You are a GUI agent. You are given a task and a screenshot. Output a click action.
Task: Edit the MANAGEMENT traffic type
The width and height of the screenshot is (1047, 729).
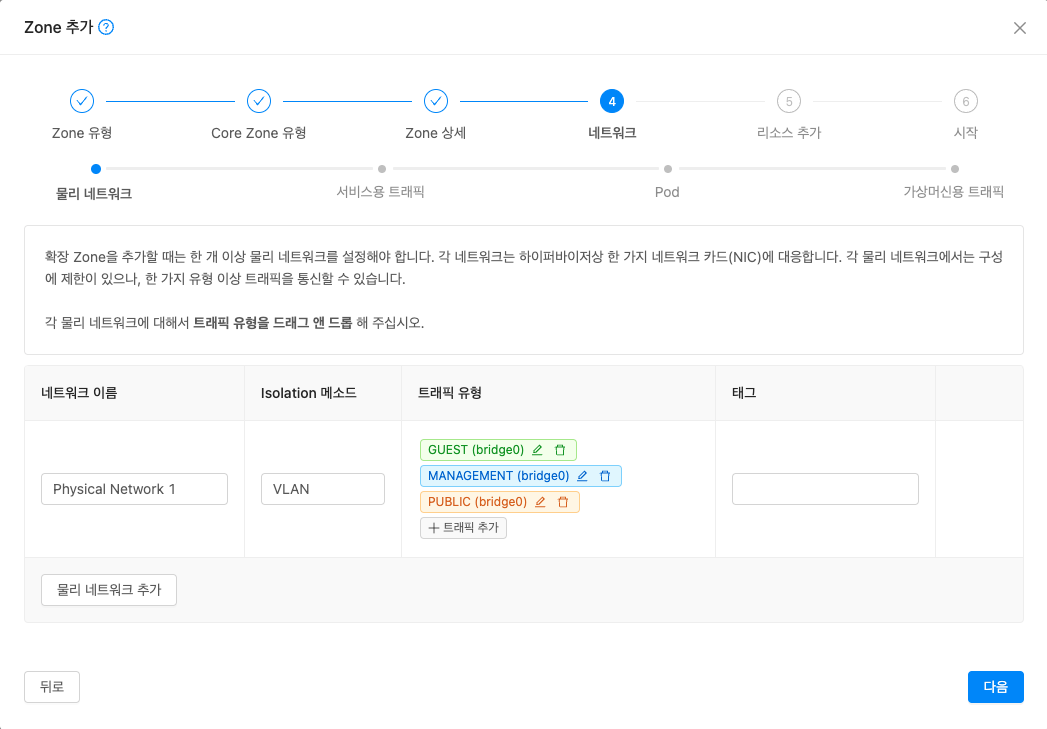coord(582,476)
